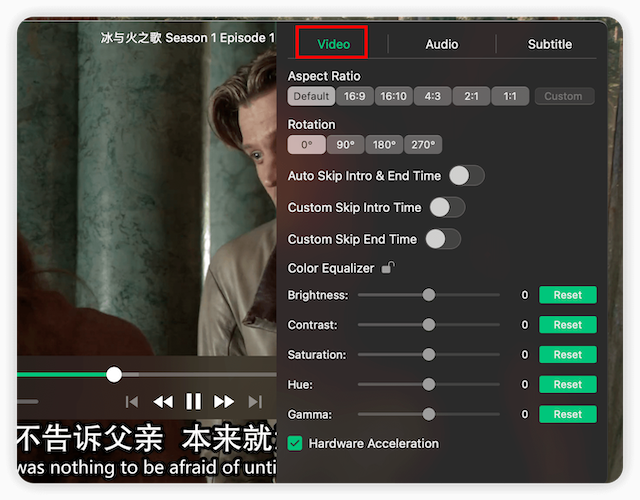
Task: Skip to the previous episode
Action: pos(132,401)
